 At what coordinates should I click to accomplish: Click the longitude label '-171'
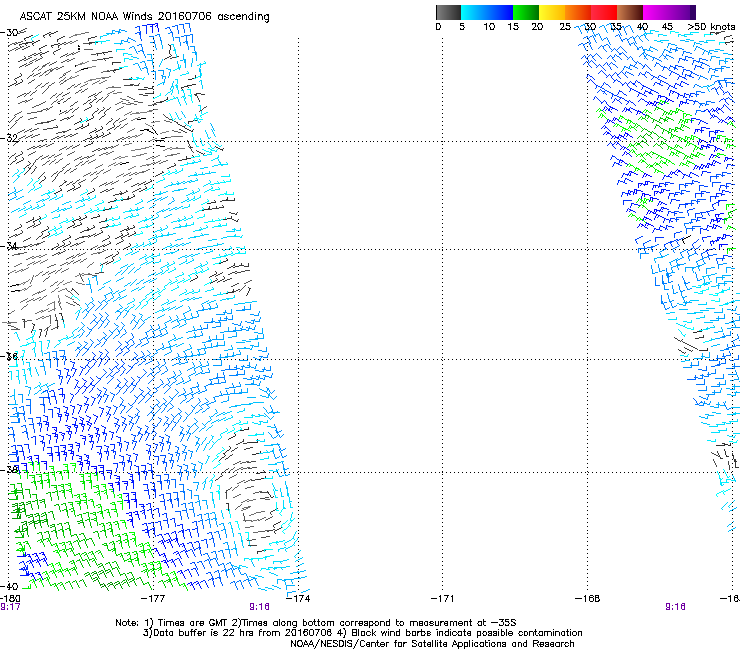click(x=442, y=599)
